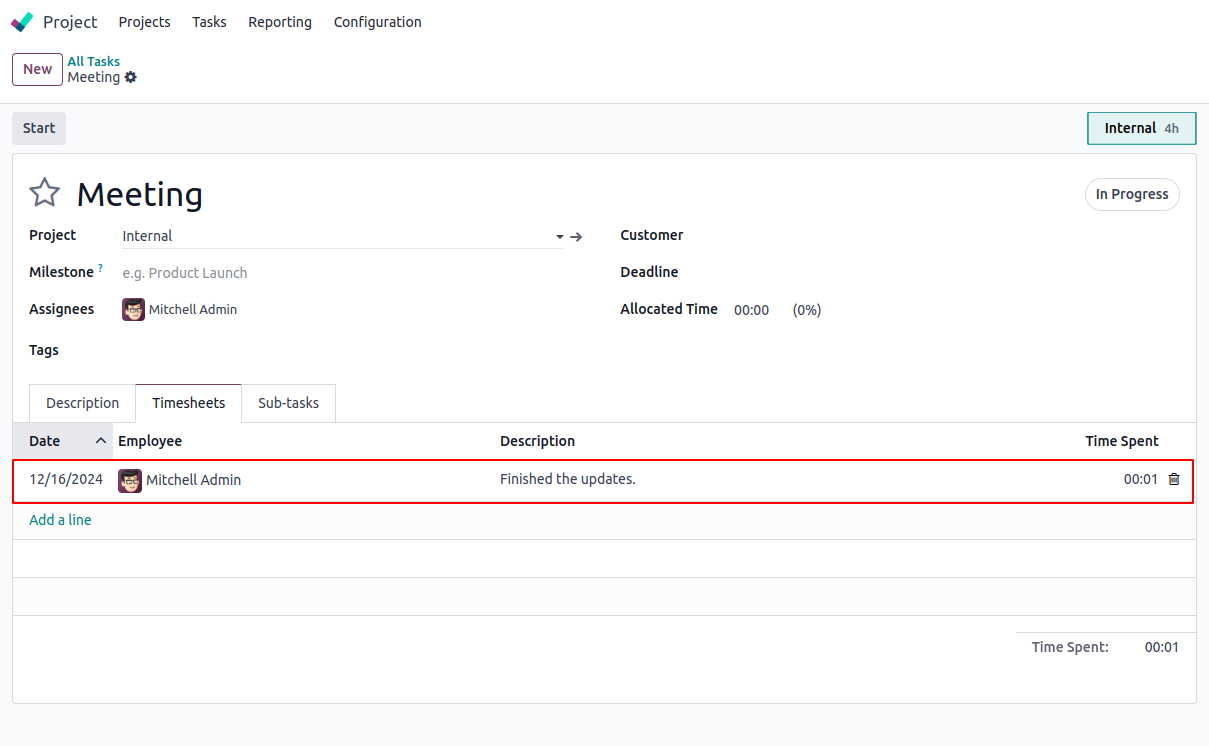Open the Description tab

(x=82, y=403)
